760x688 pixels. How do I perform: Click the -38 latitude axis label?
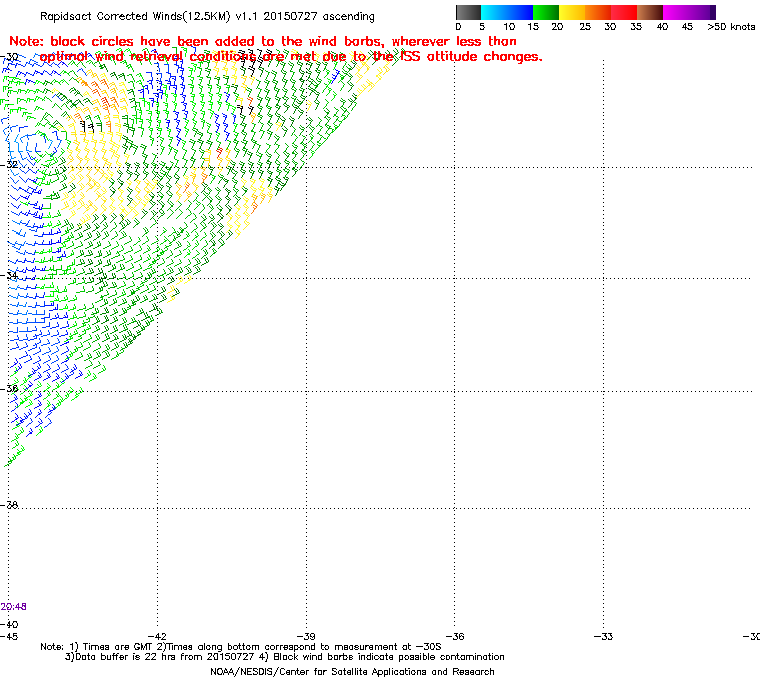tap(9, 505)
